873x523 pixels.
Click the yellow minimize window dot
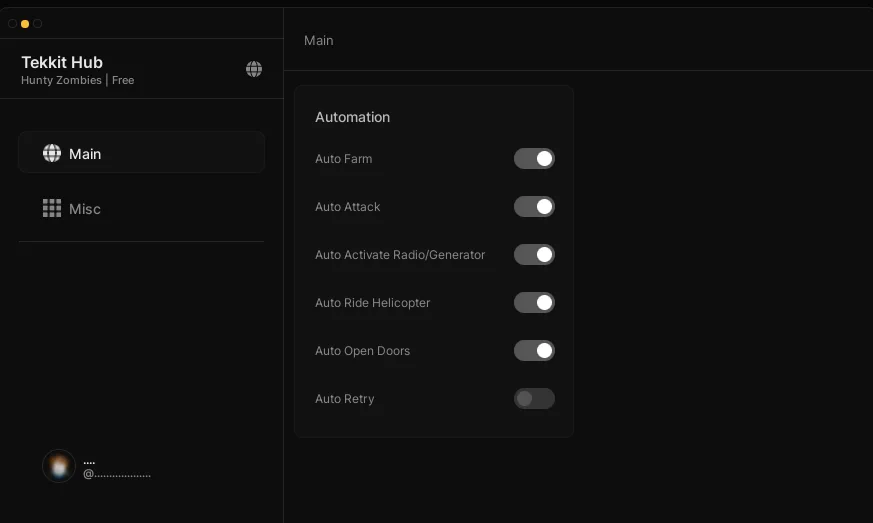pyautogui.click(x=24, y=24)
